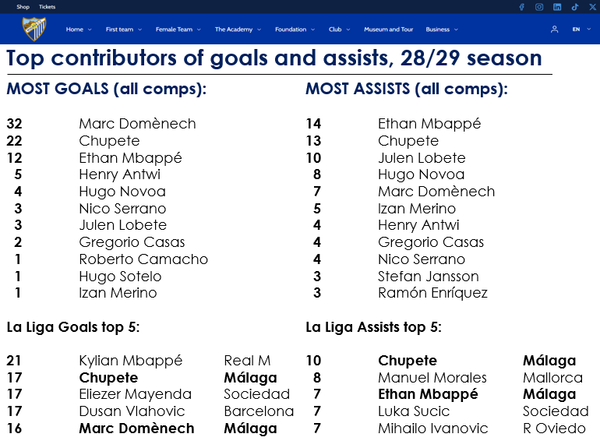The width and height of the screenshot is (600, 444).
Task: Expand the First team dropdown menu
Action: (123, 30)
